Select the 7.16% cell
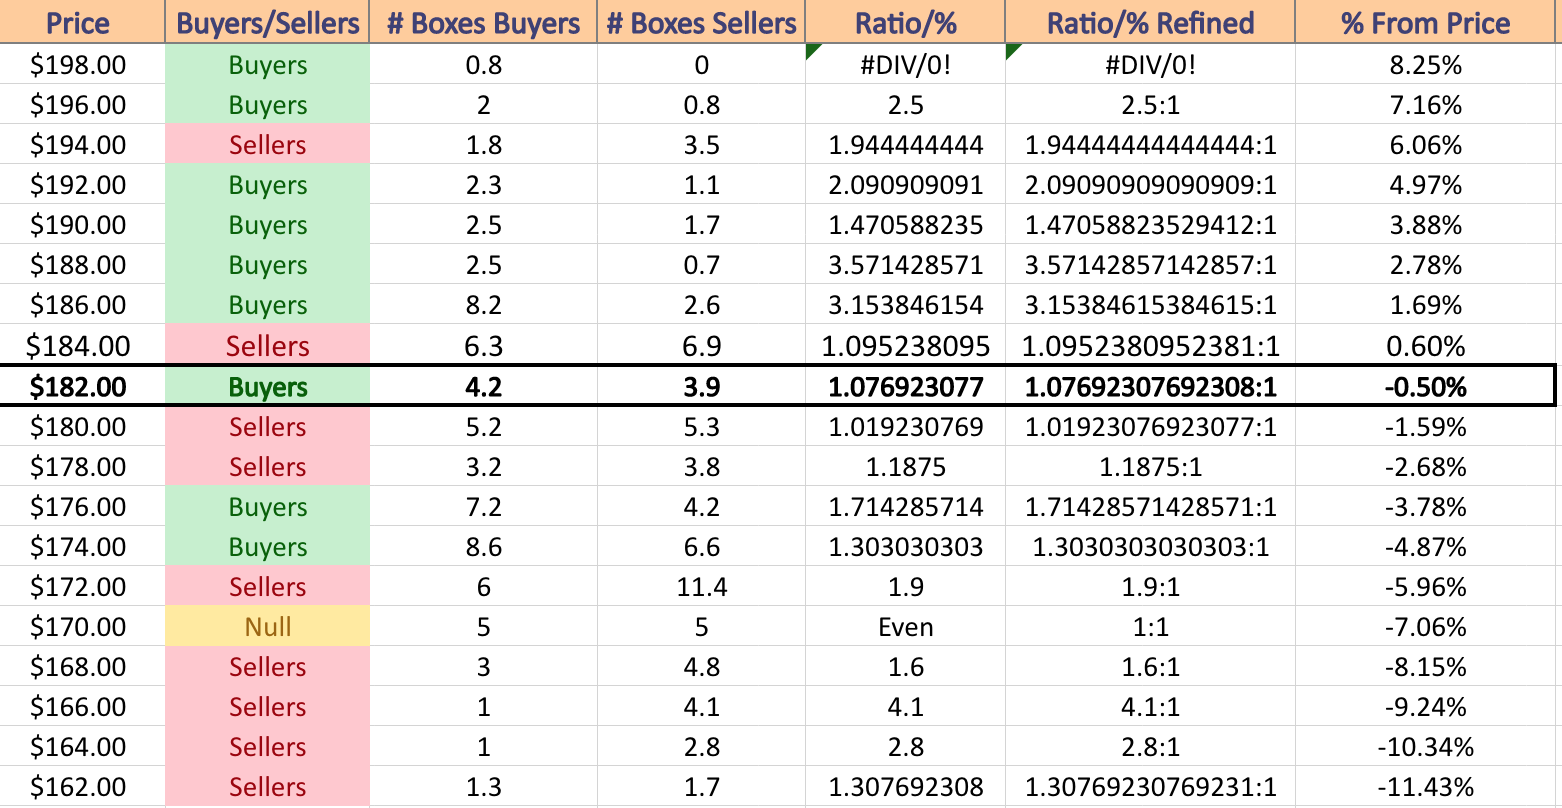The height and width of the screenshot is (808, 1562). point(1426,105)
